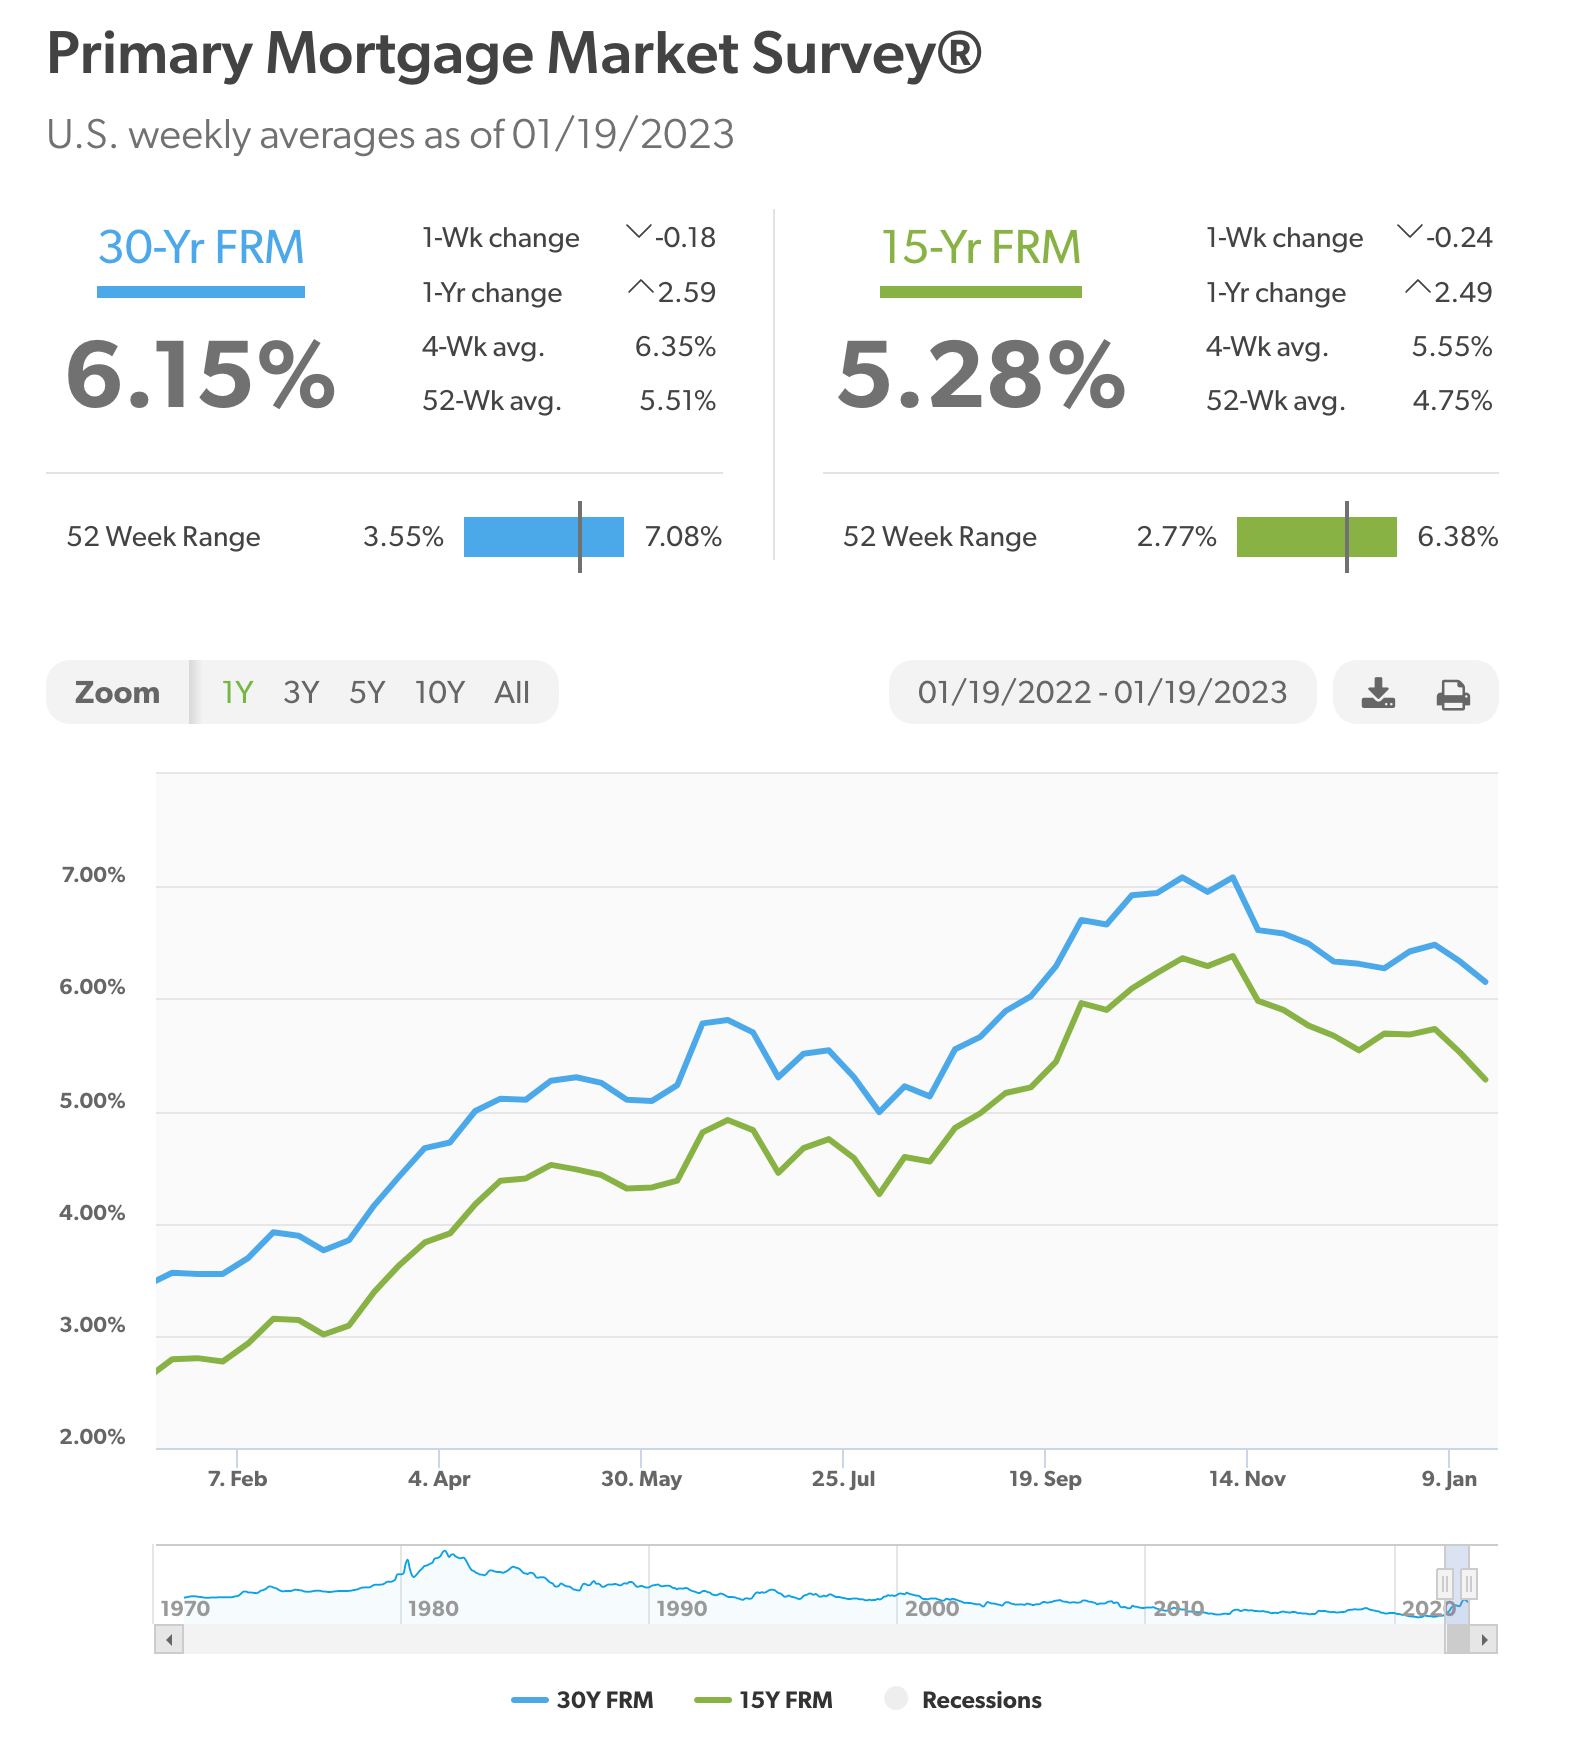This screenshot has width=1572, height=1752.
Task: Set chart zoom to 5Y
Action: point(367,693)
